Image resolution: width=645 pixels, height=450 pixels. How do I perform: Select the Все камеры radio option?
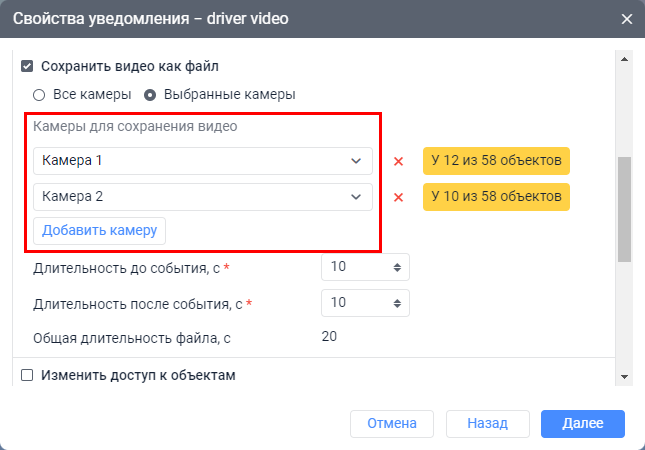[40, 95]
